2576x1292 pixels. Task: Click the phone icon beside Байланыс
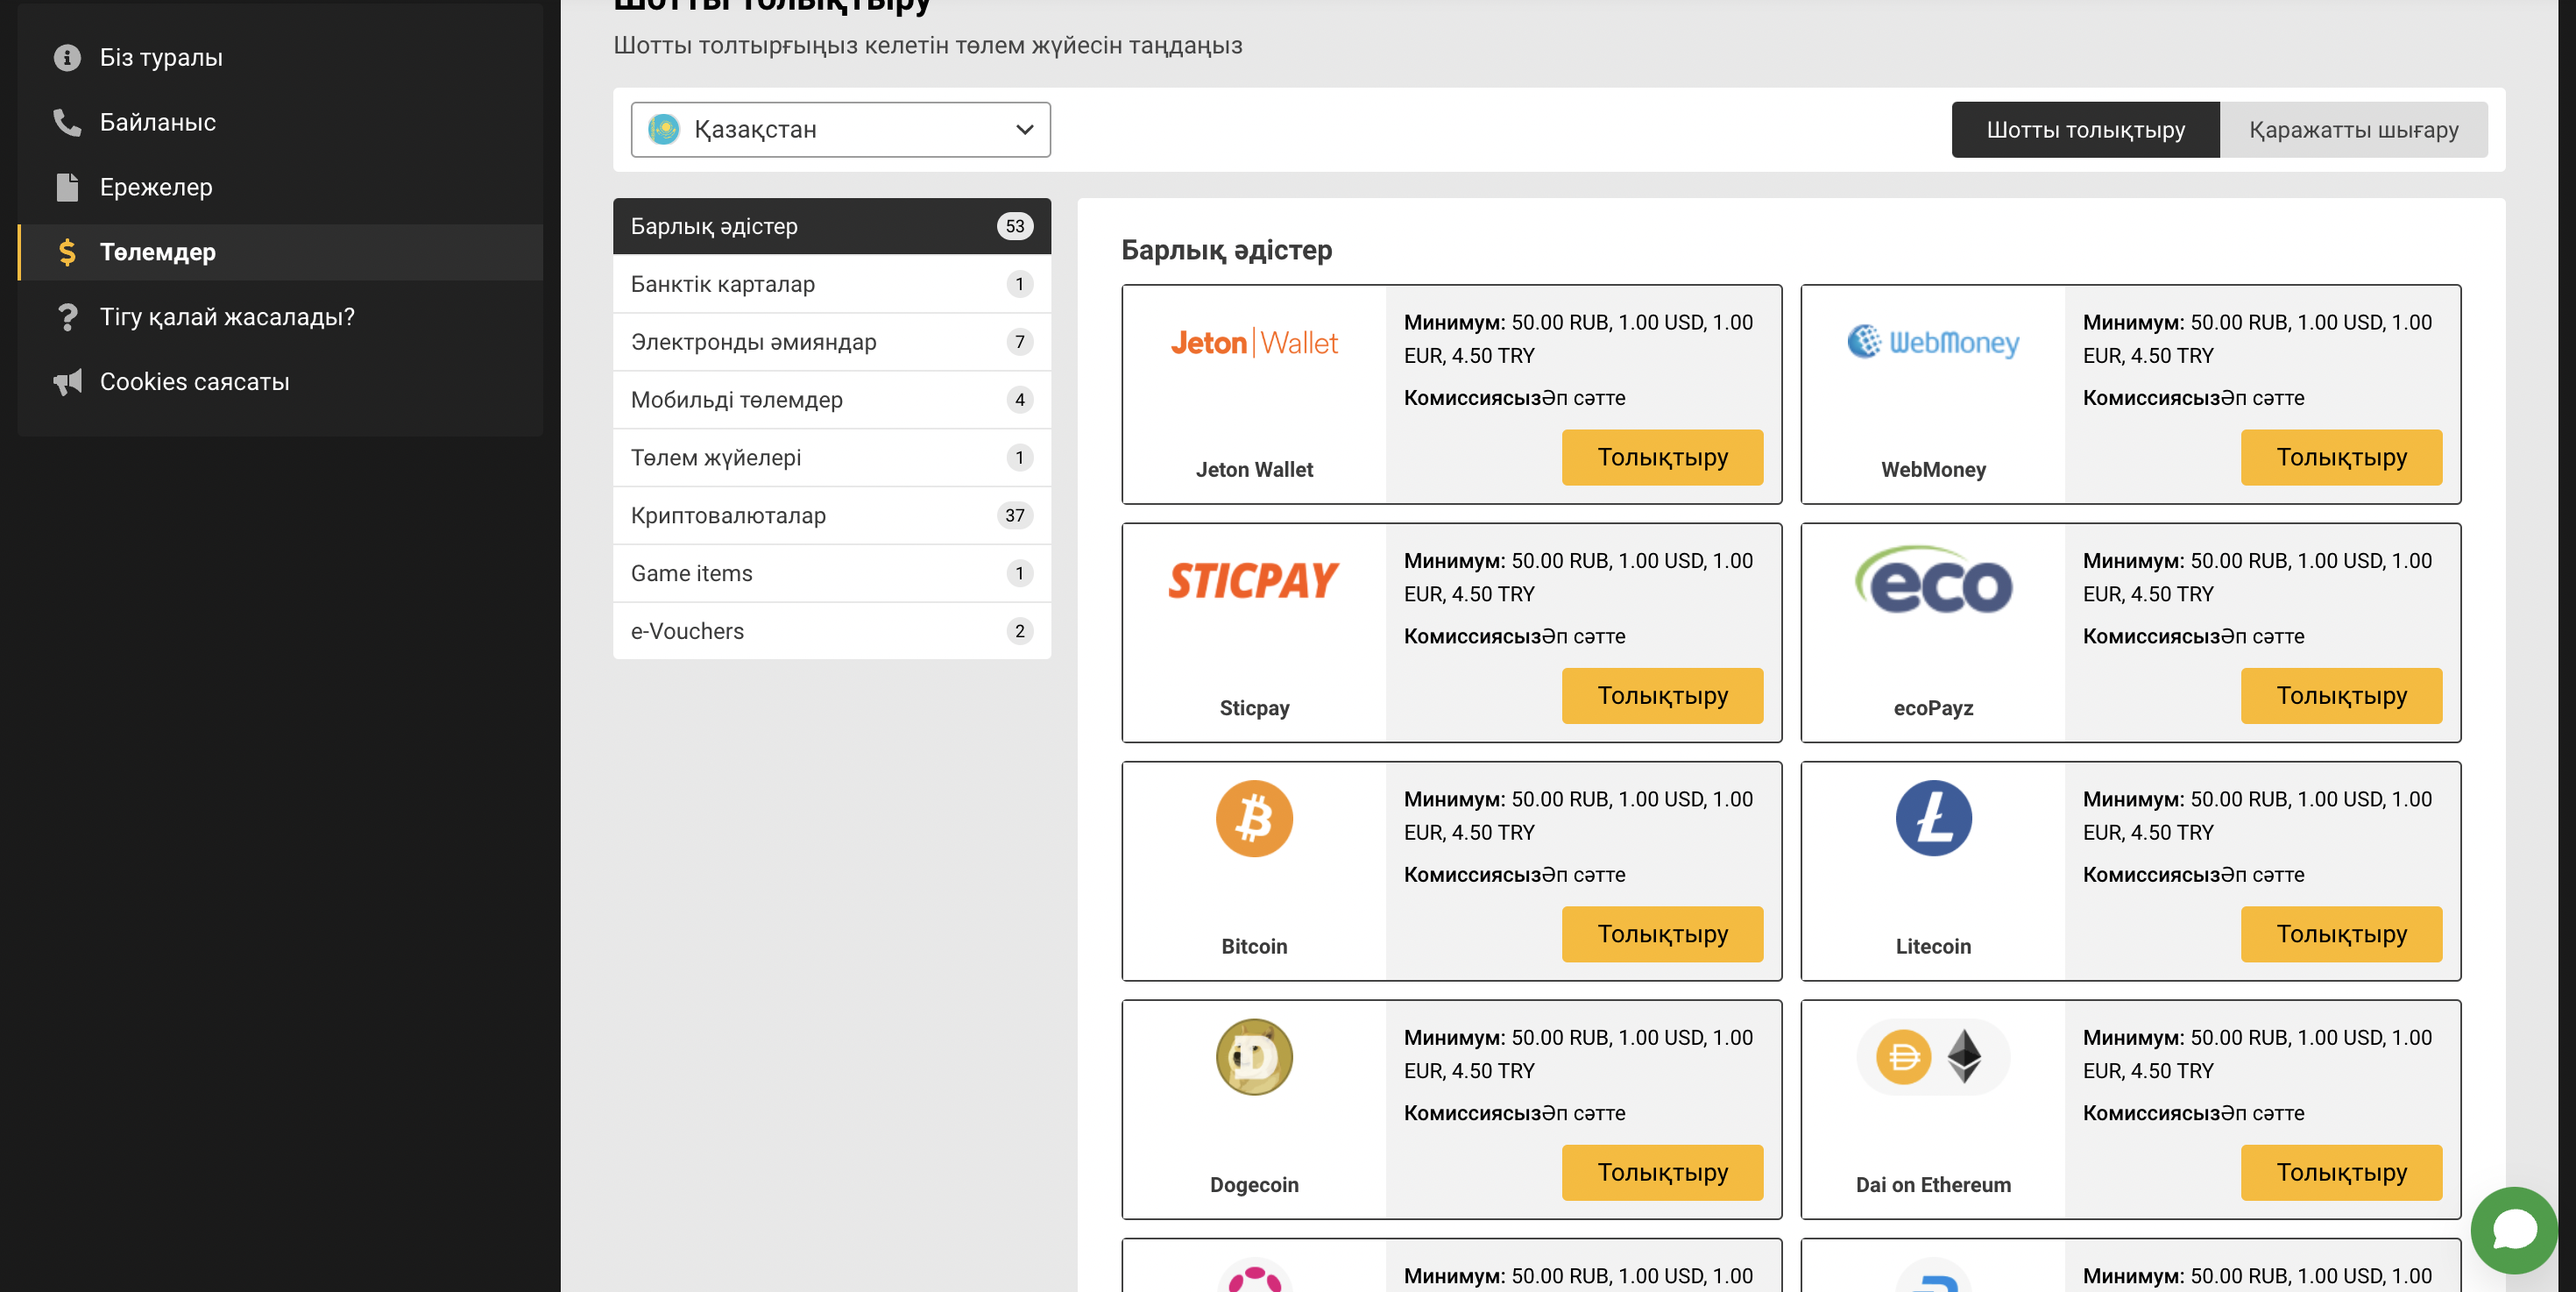click(x=67, y=122)
